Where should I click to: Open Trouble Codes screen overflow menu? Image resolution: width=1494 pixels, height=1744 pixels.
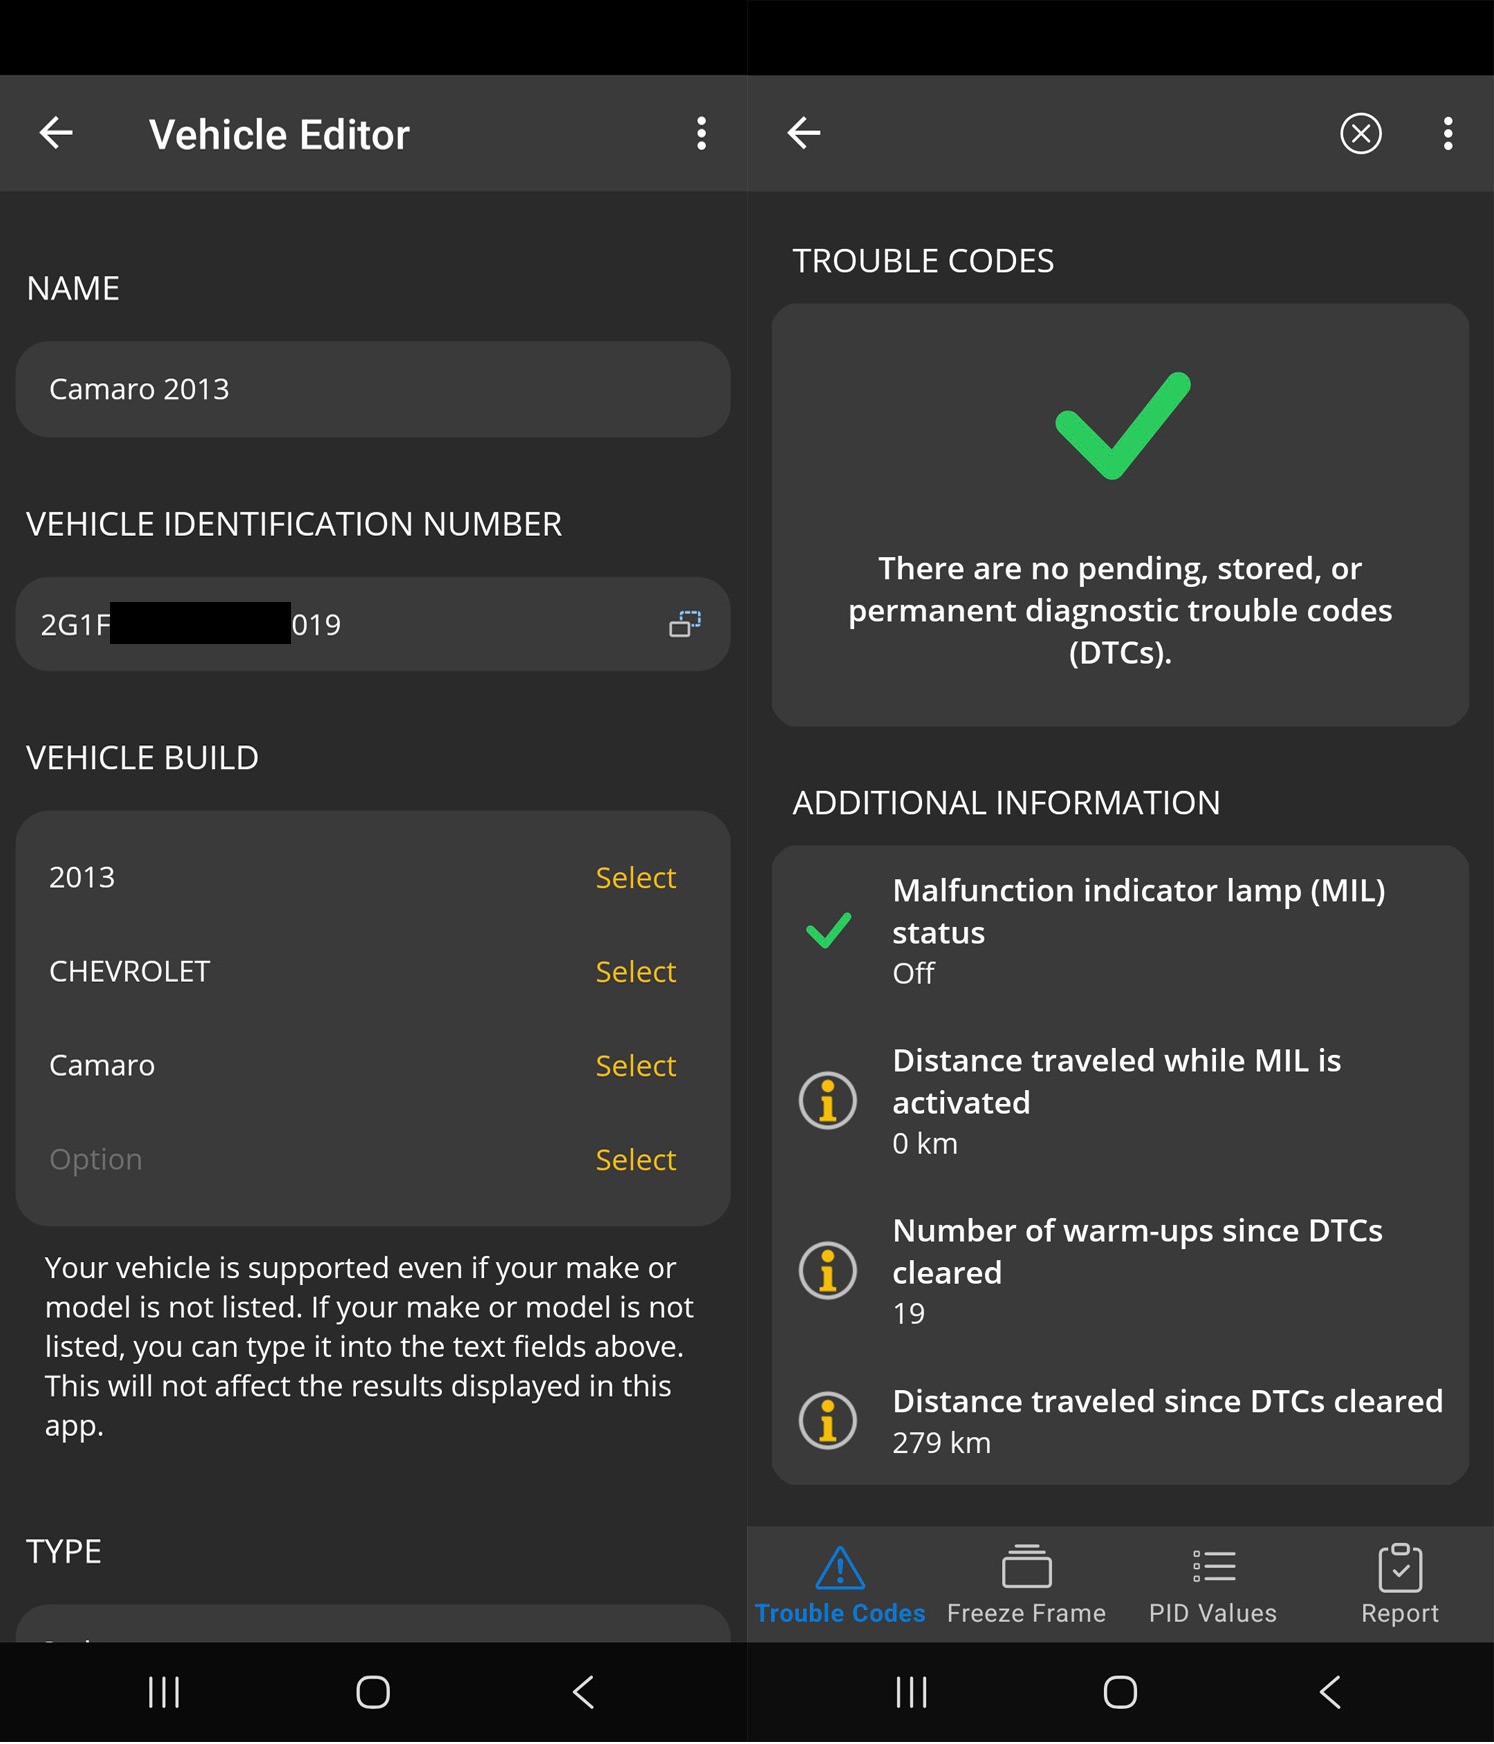click(x=1448, y=133)
